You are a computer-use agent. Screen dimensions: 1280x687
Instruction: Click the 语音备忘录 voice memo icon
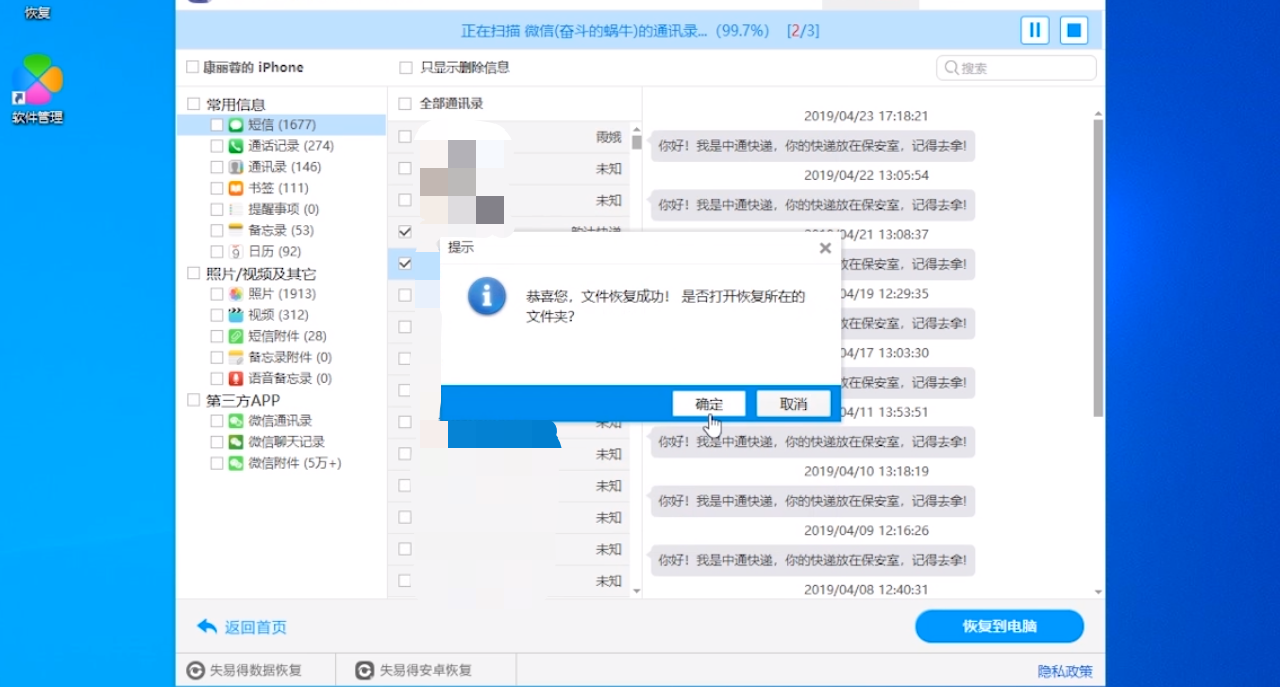[236, 378]
